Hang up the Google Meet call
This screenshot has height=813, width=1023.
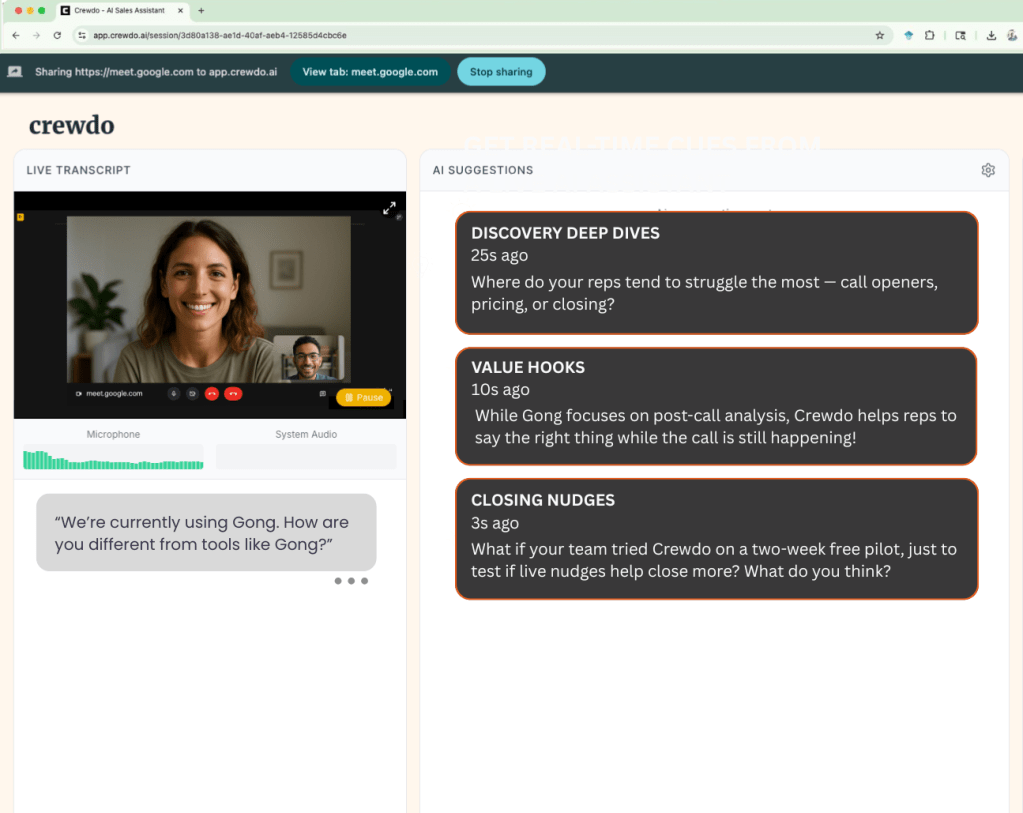click(212, 394)
